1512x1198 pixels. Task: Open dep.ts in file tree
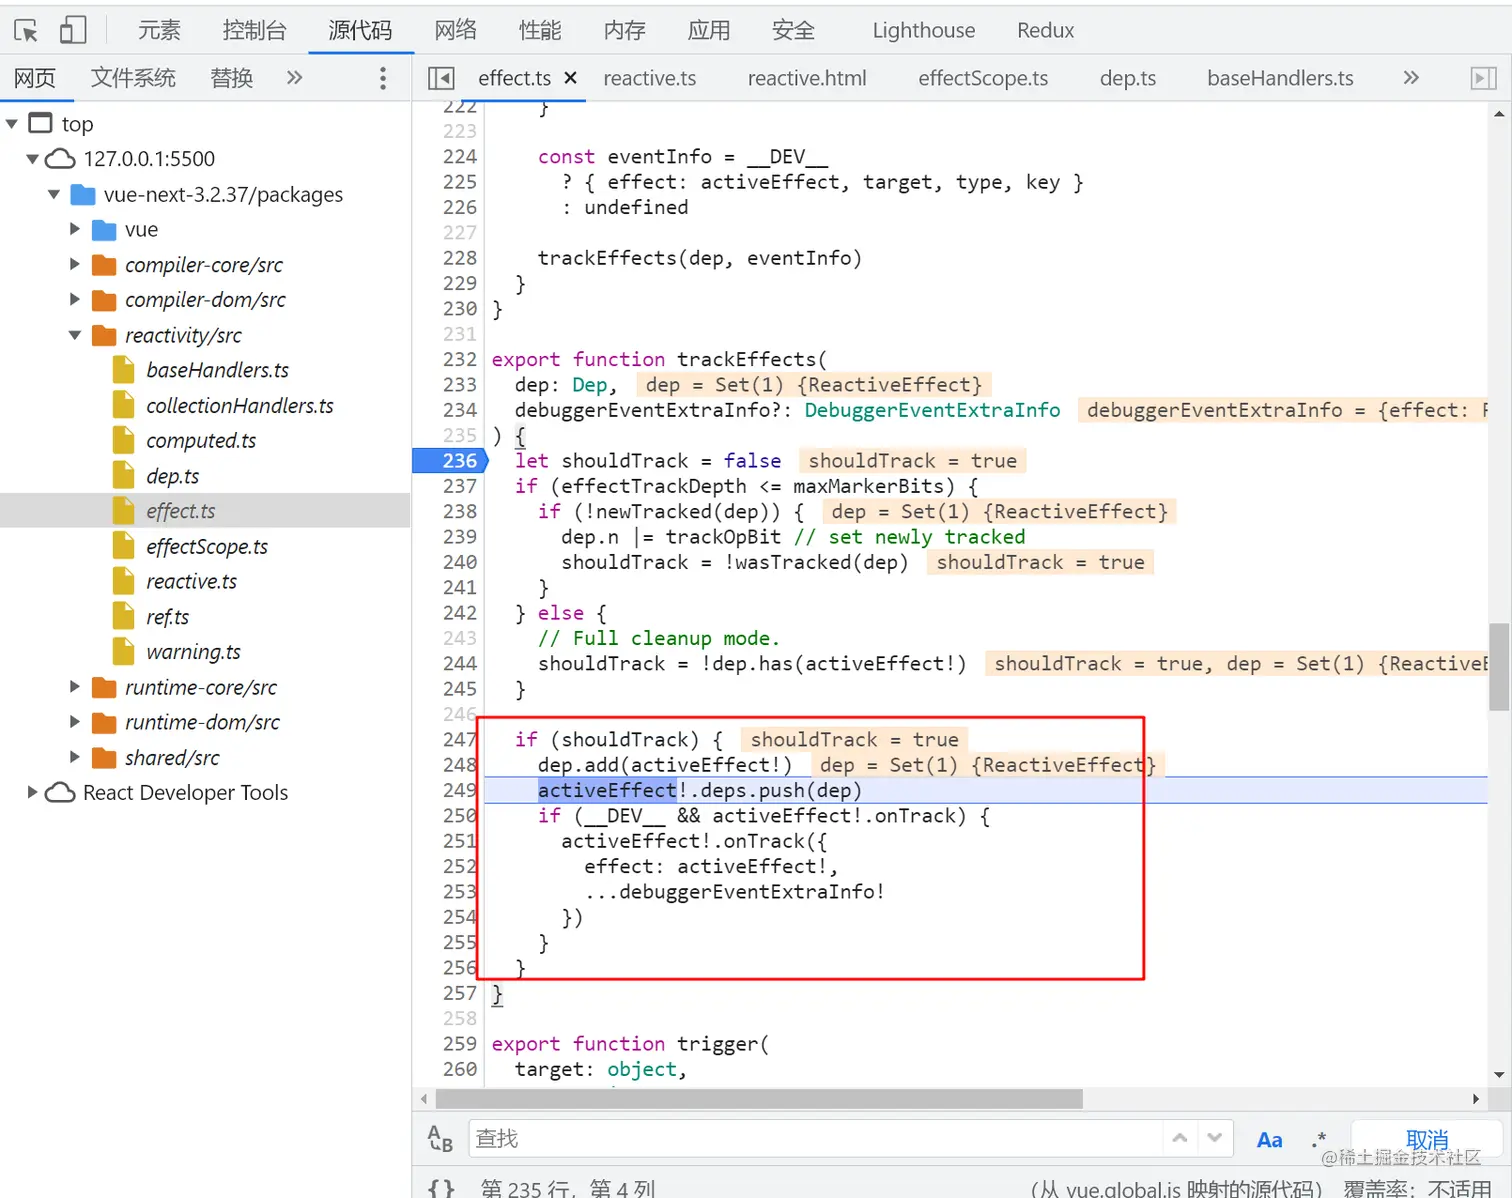tap(172, 476)
